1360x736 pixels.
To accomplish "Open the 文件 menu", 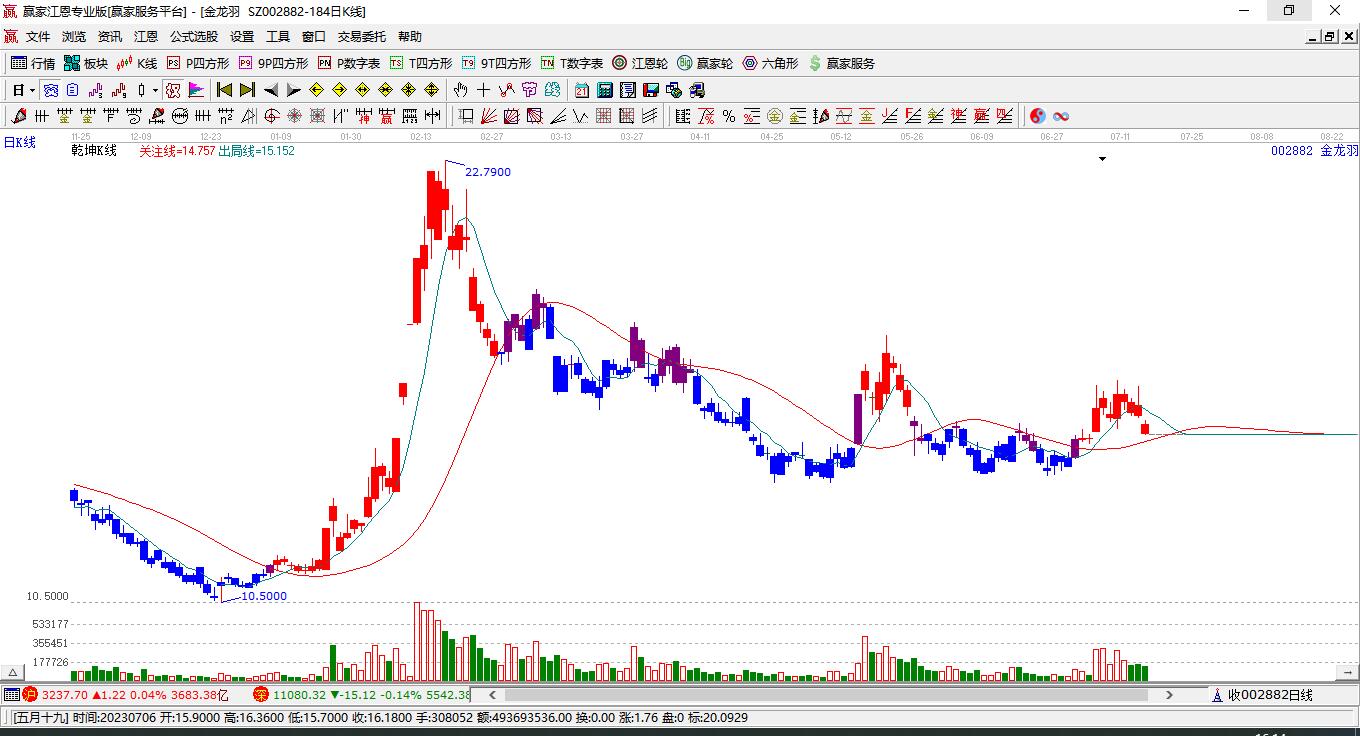I will 38,37.
